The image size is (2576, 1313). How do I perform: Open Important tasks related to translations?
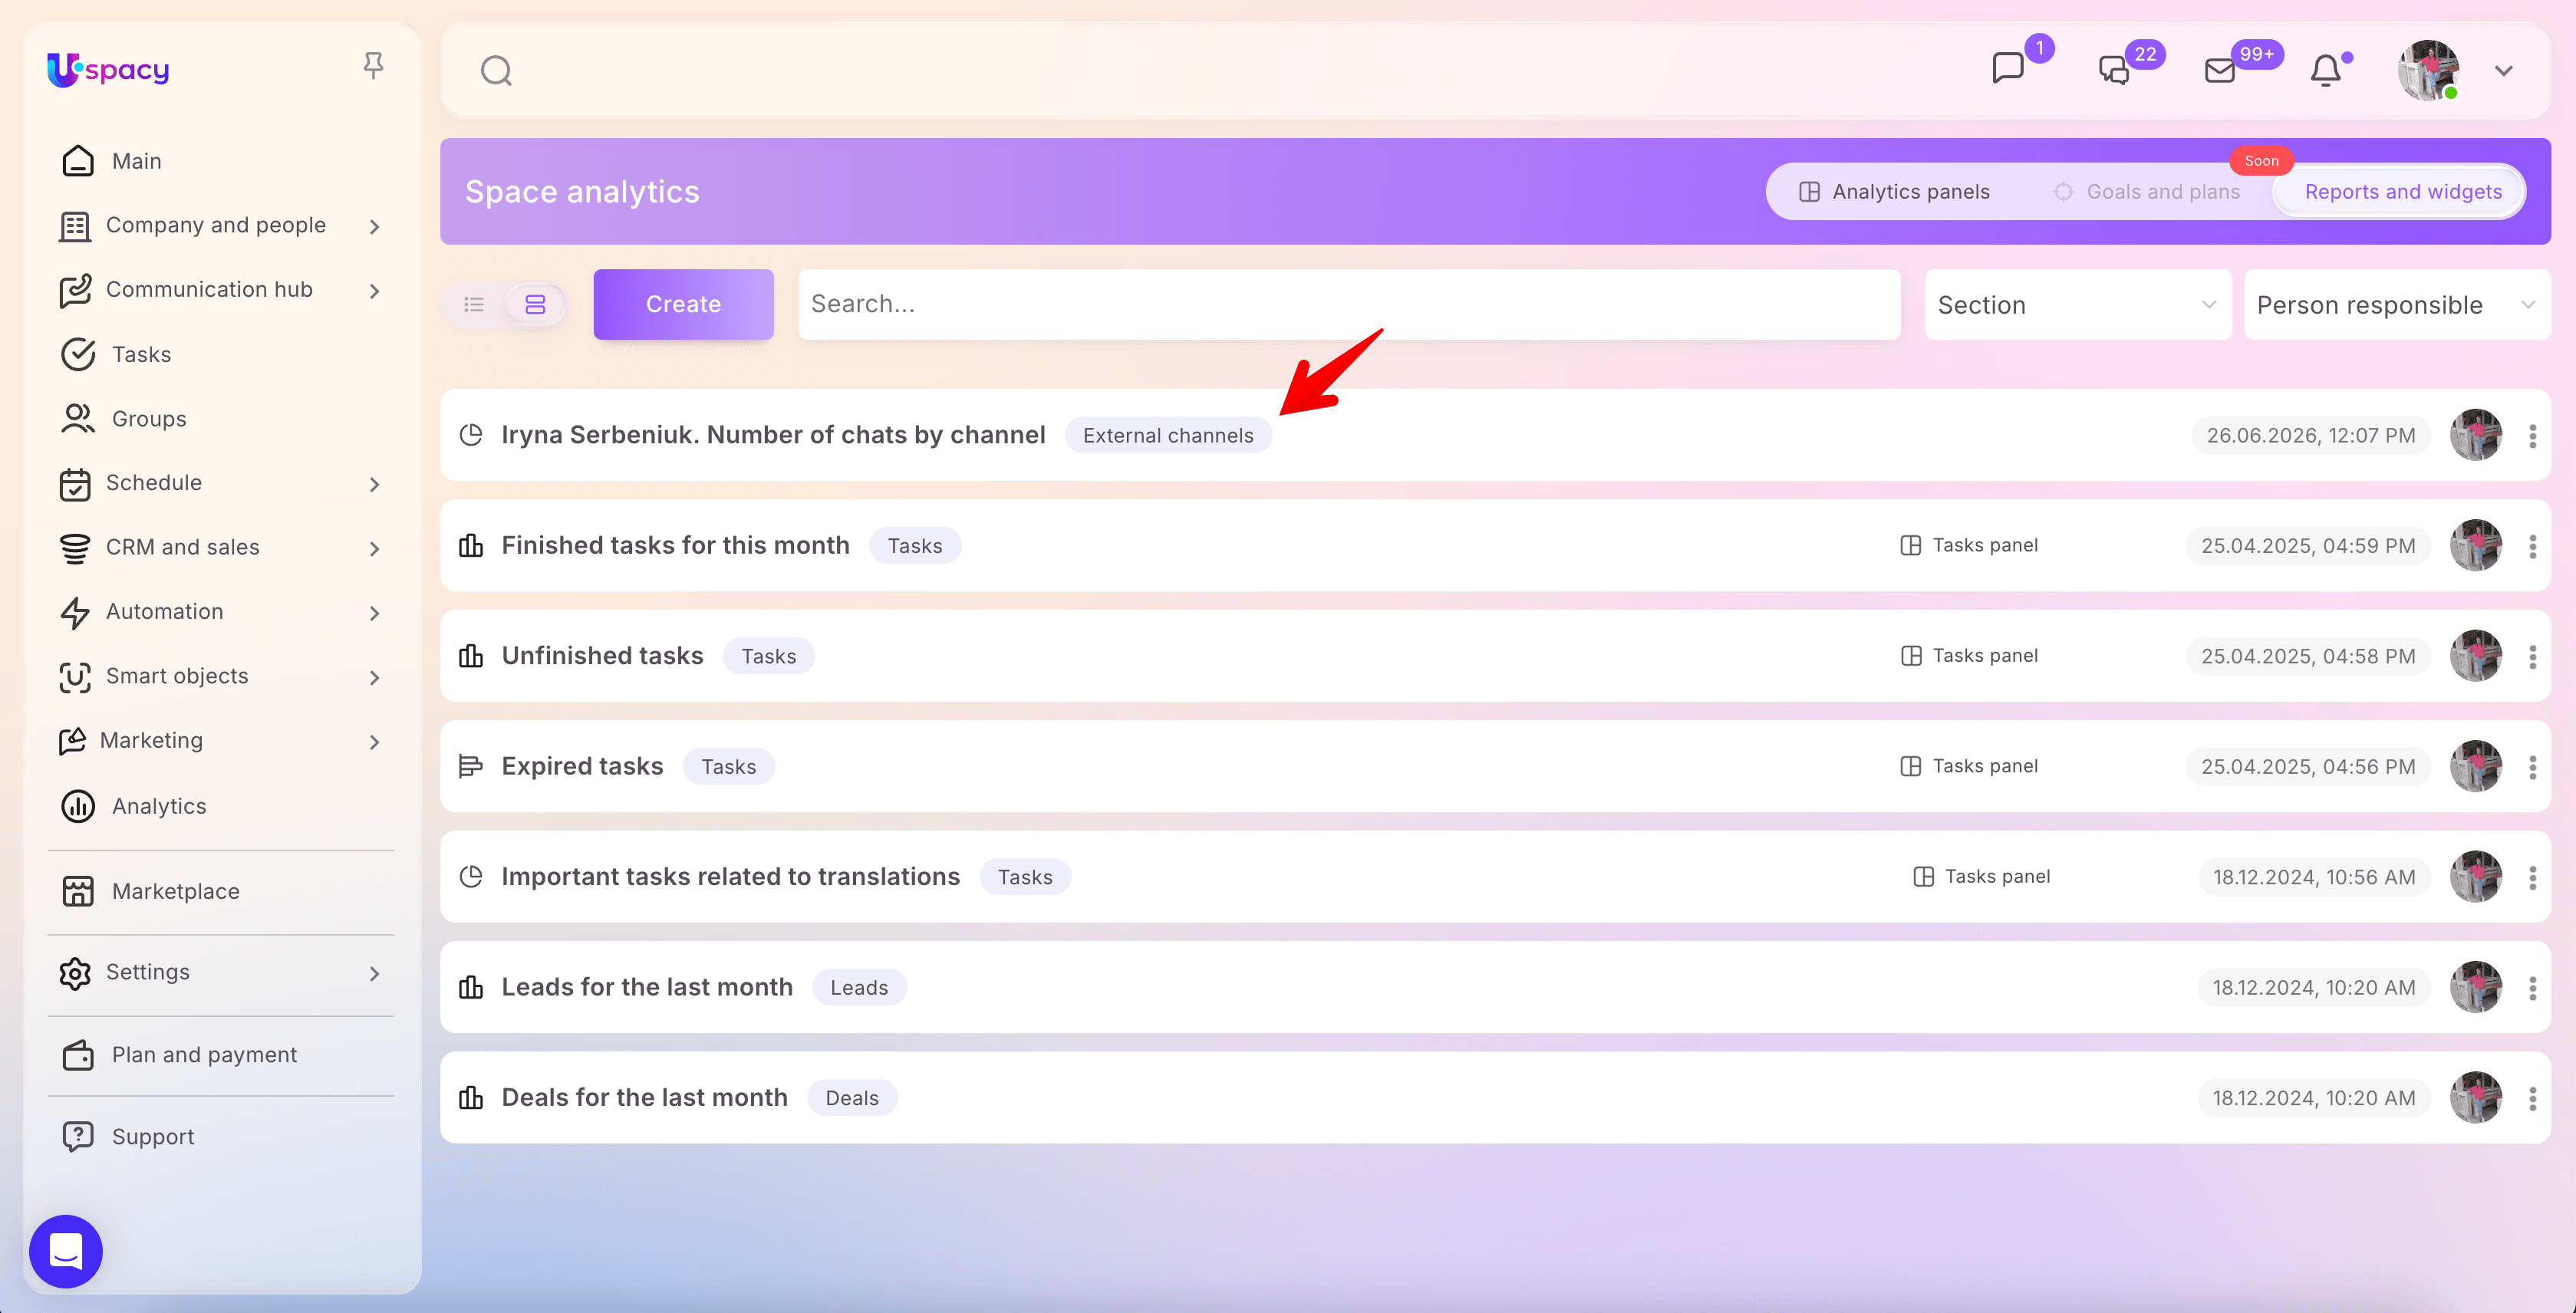[x=730, y=877]
